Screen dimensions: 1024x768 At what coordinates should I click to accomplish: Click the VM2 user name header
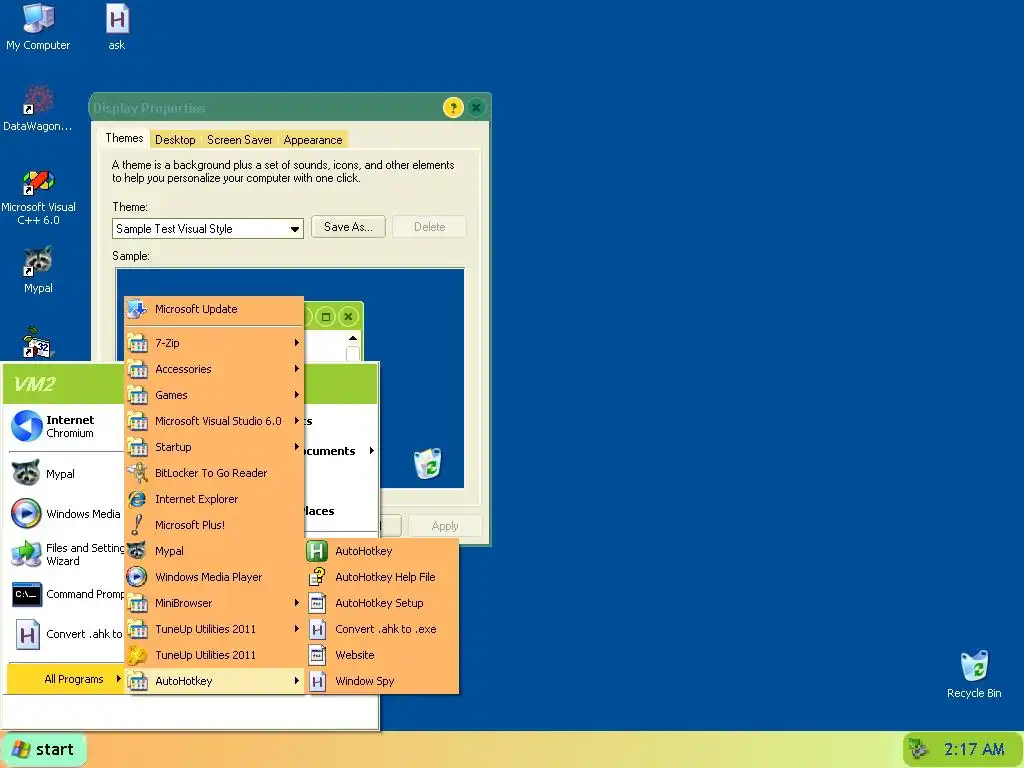click(35, 384)
